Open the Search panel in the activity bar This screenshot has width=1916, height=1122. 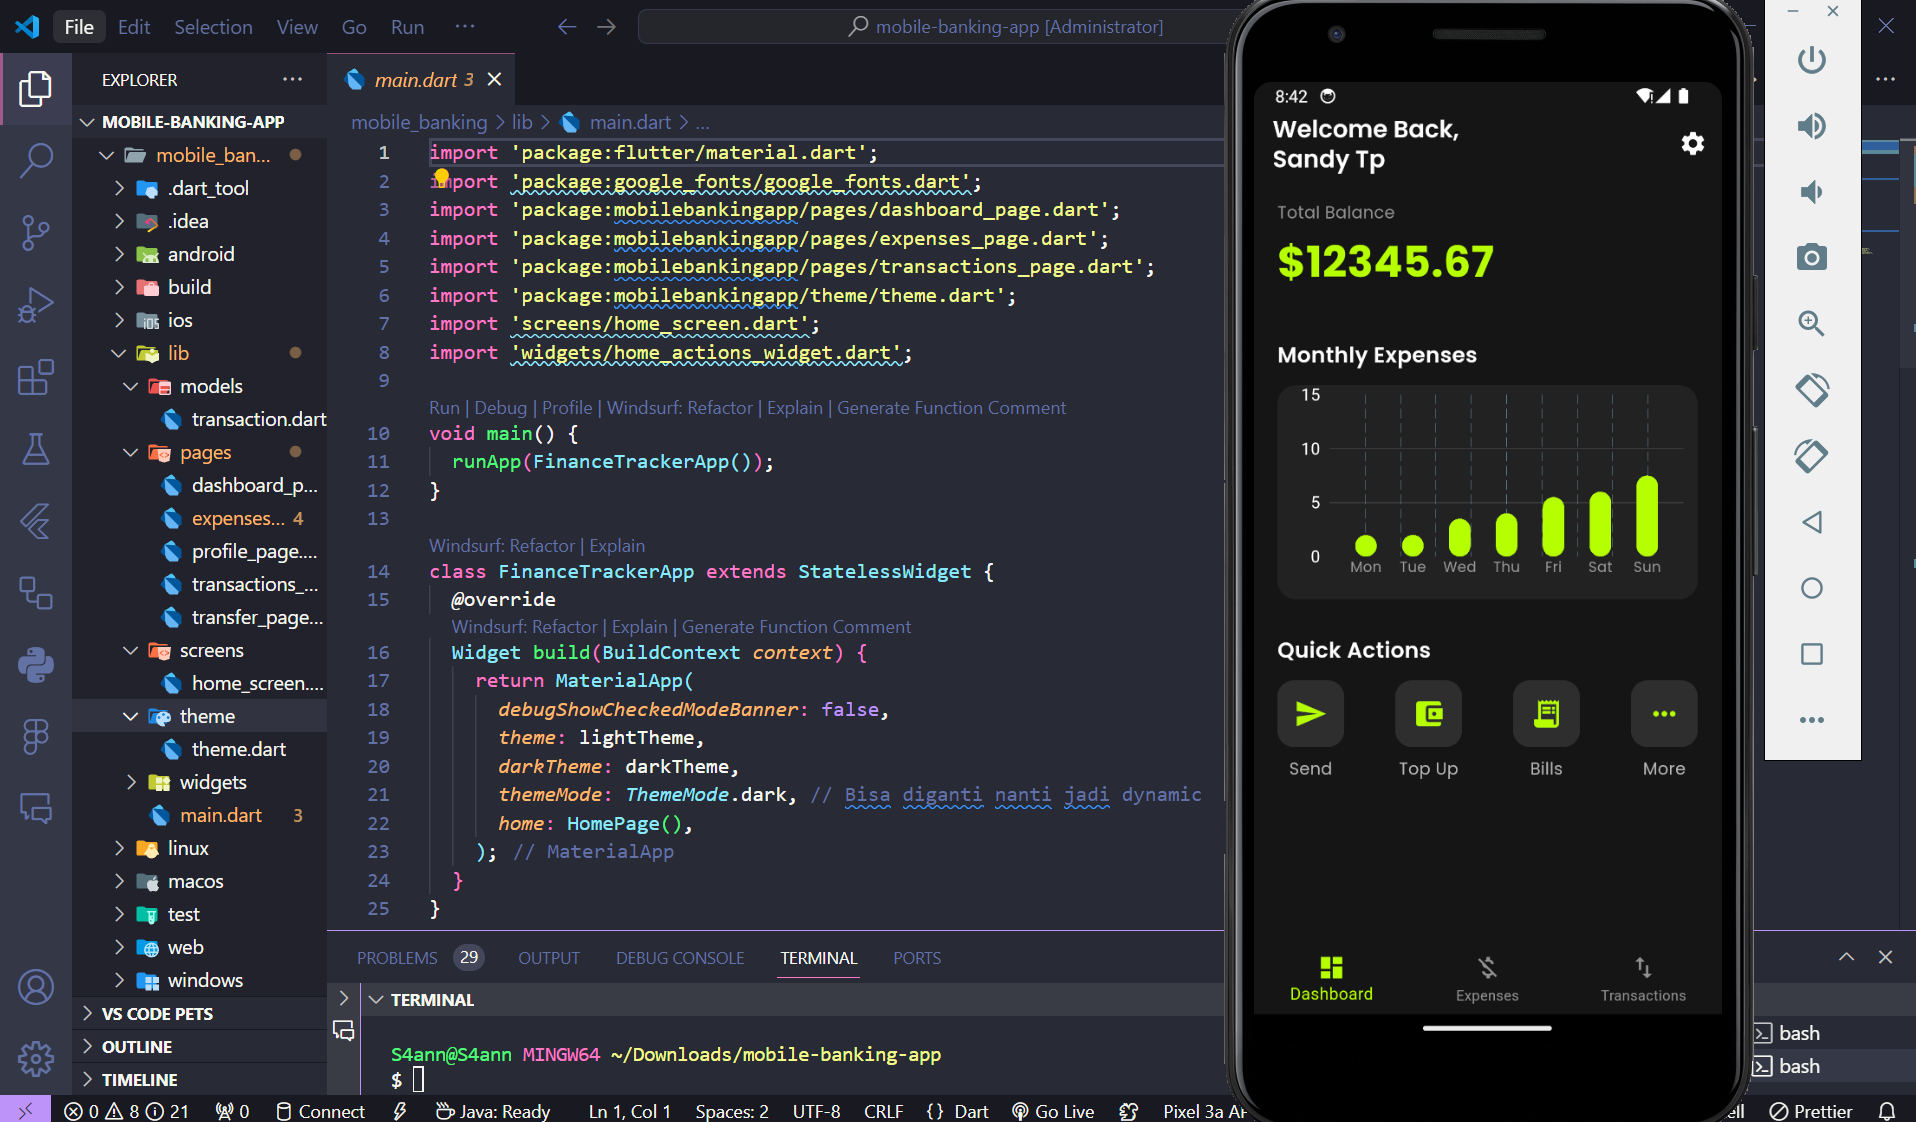click(36, 160)
